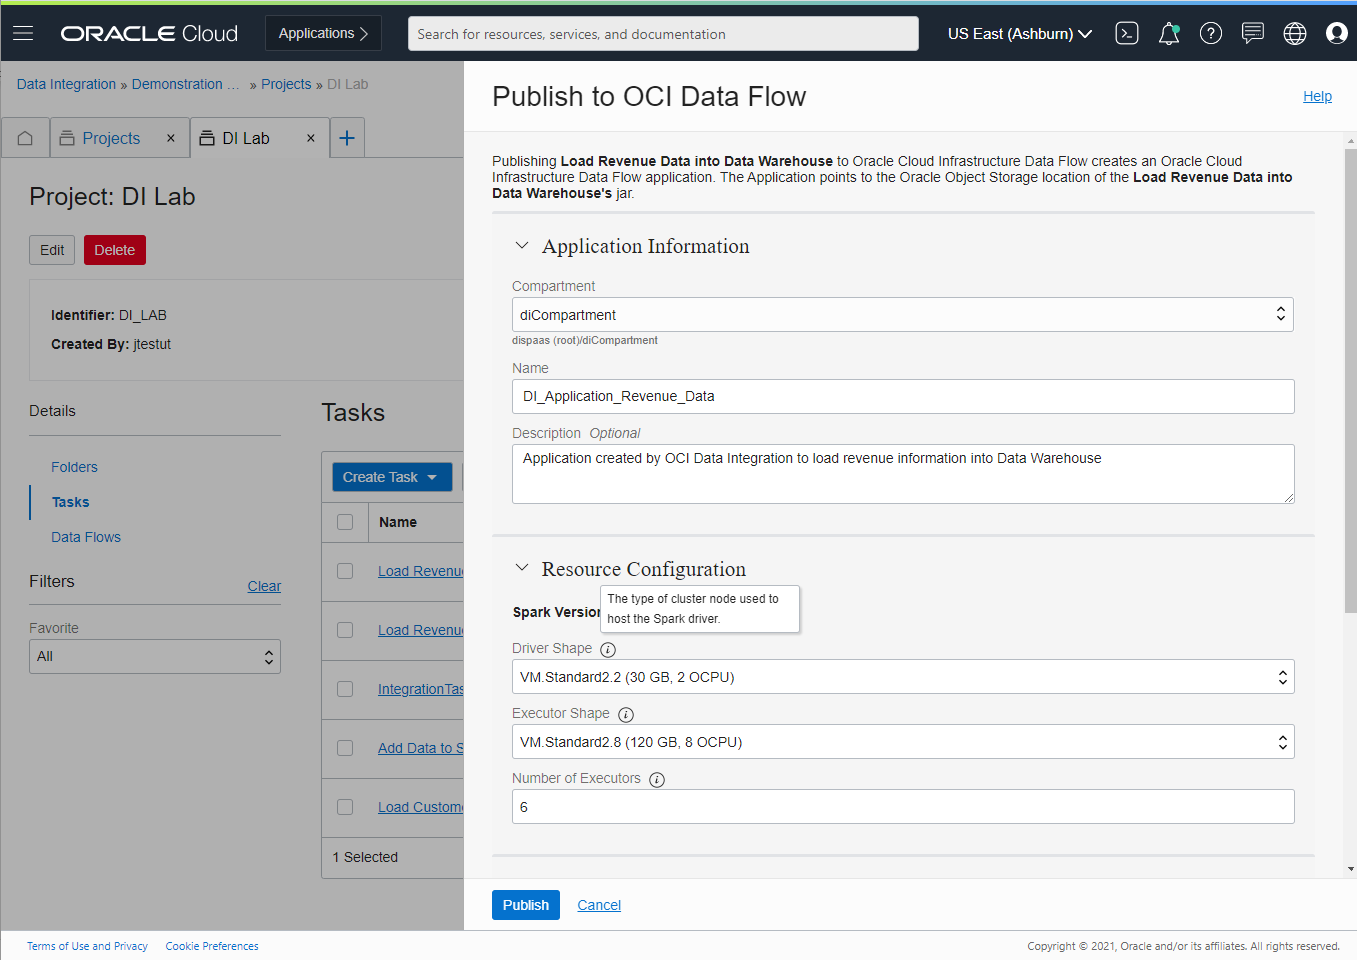
Task: Open the navigation hamburger menu
Action: [x=23, y=33]
